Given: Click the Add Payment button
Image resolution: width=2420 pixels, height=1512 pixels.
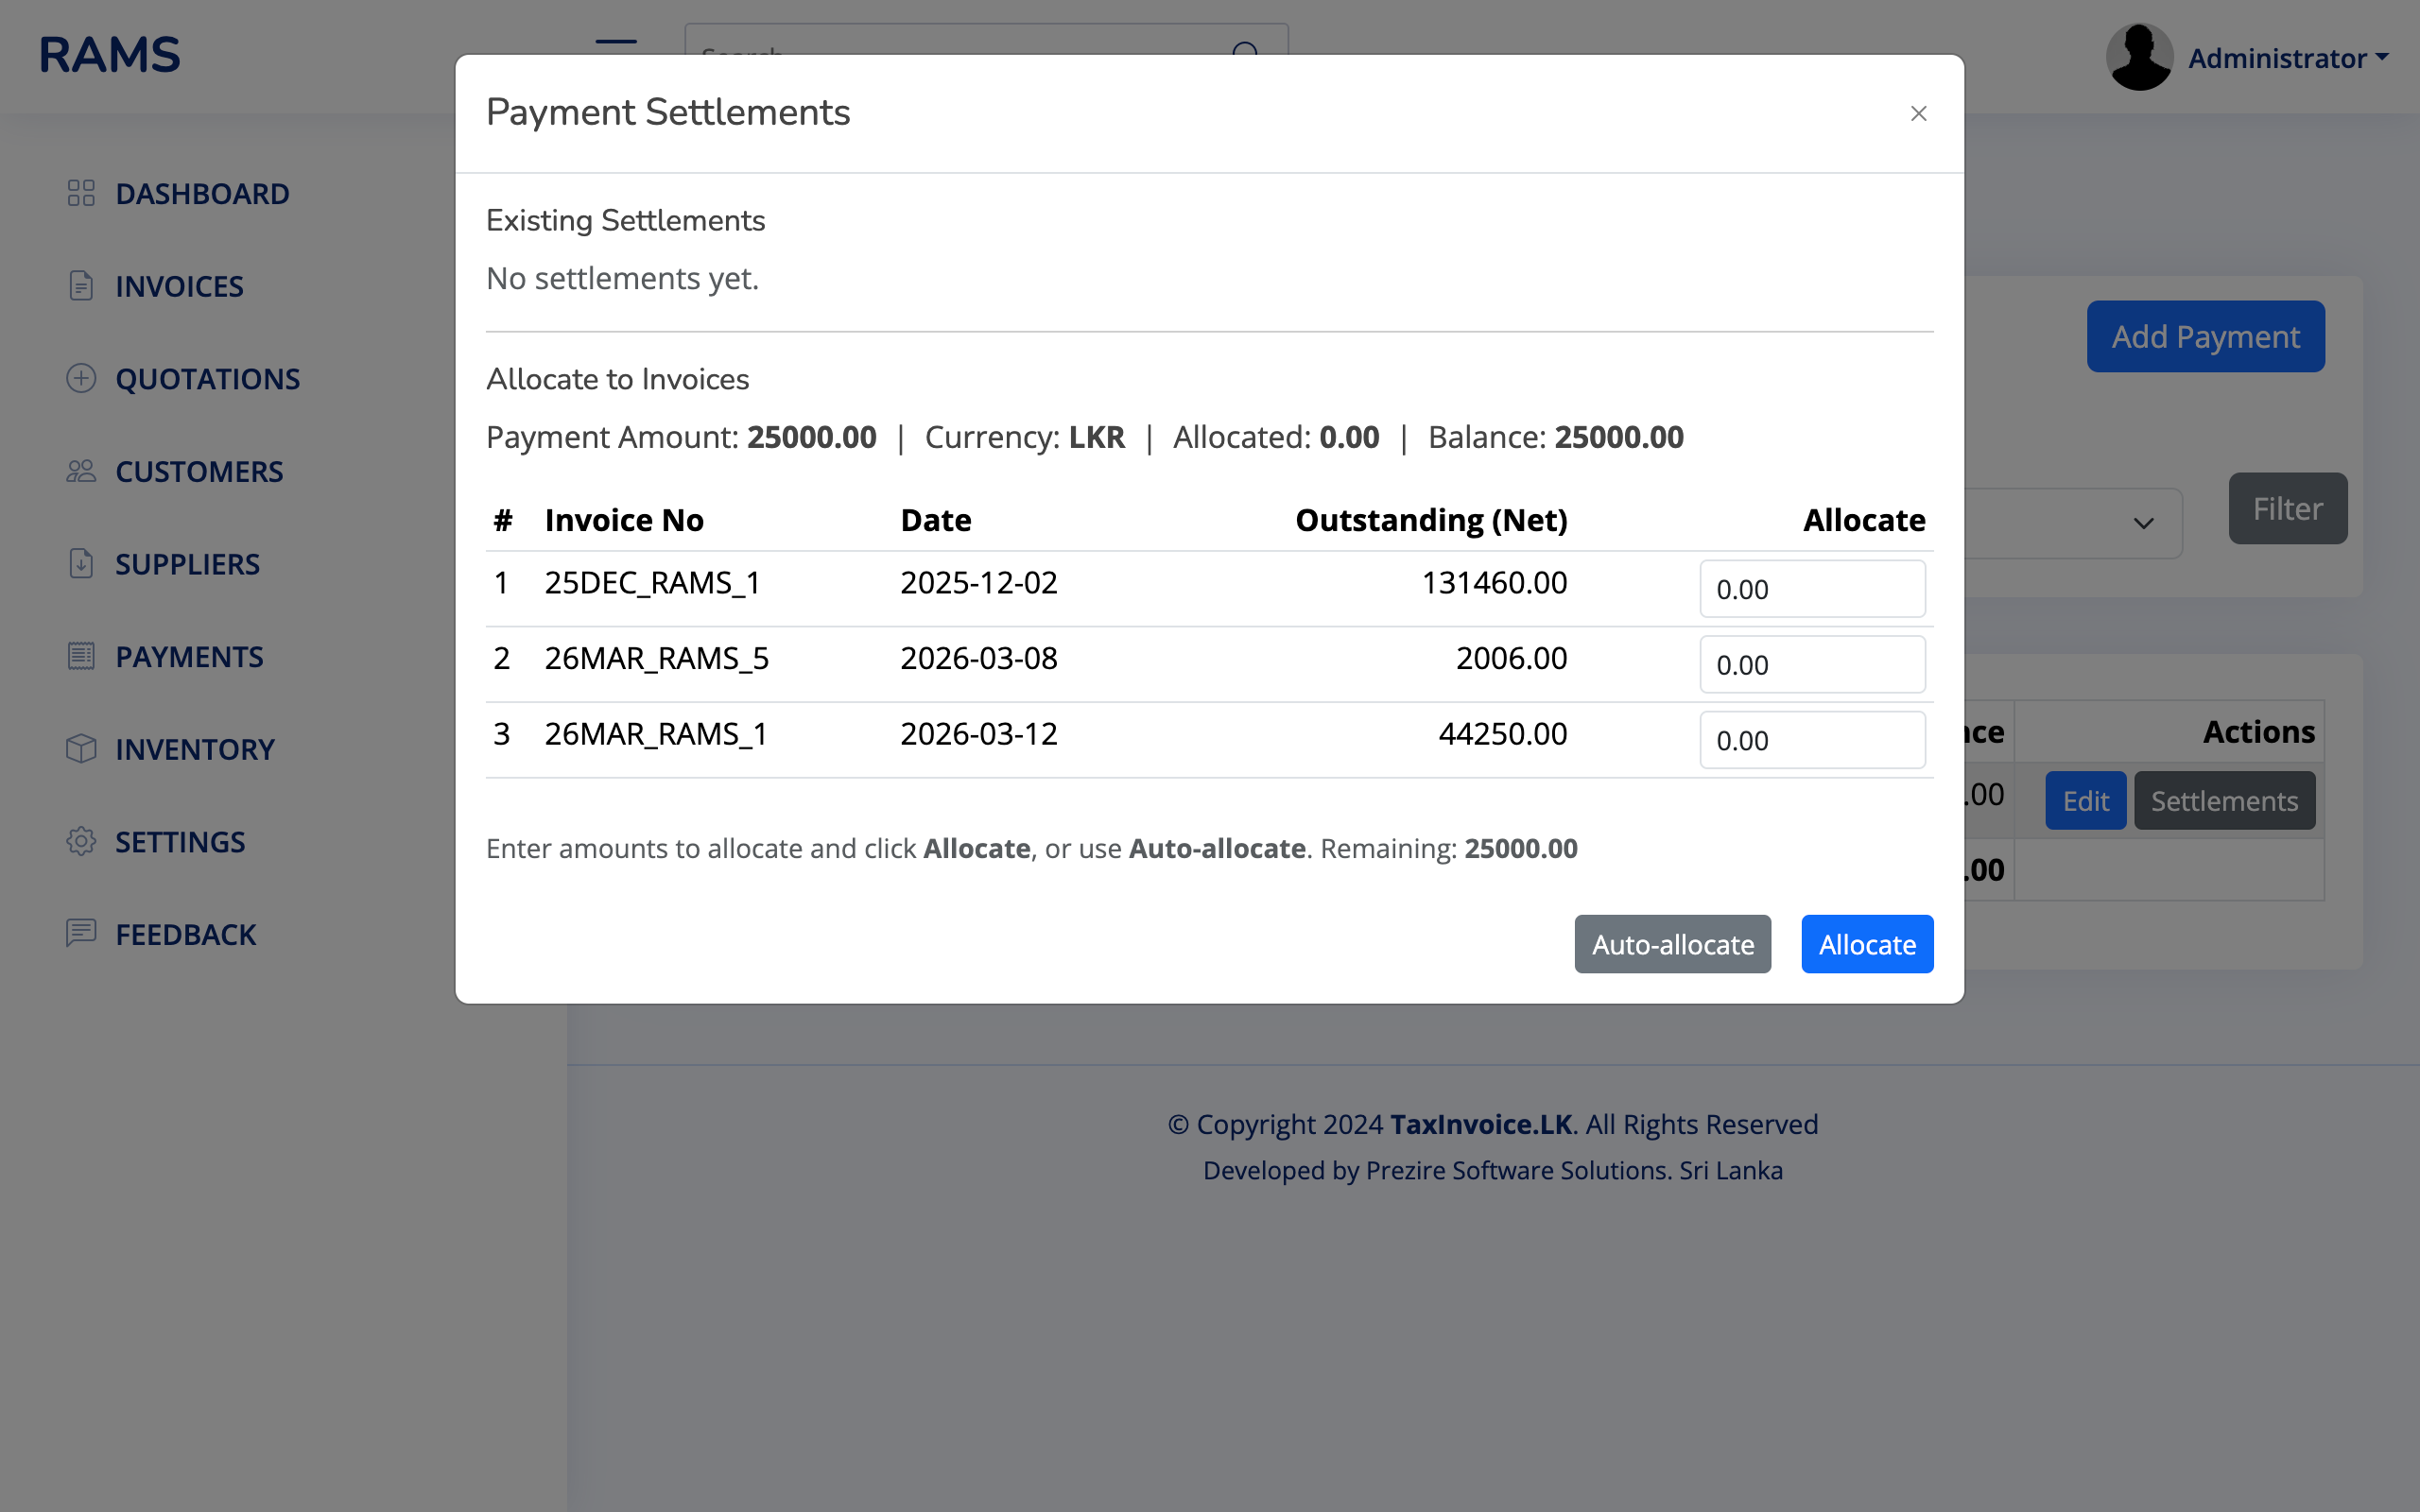Looking at the screenshot, I should point(2204,337).
